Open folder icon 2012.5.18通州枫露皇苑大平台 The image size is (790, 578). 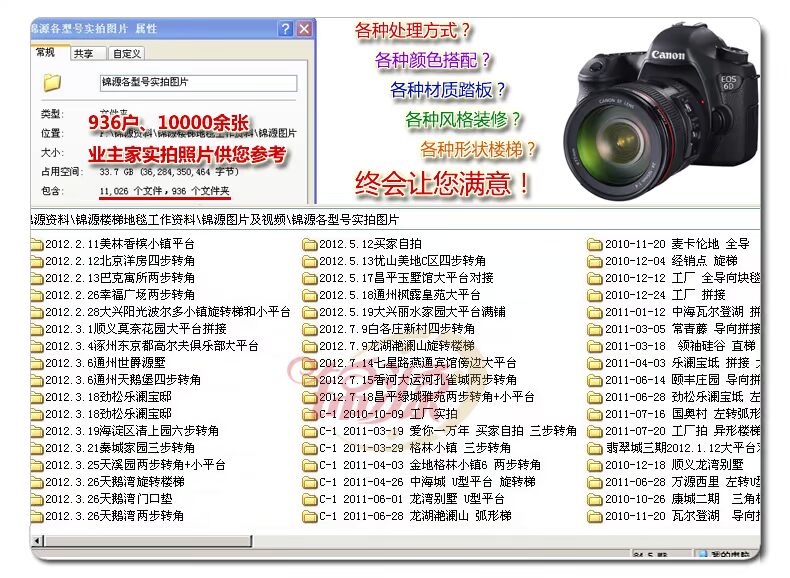coord(309,296)
